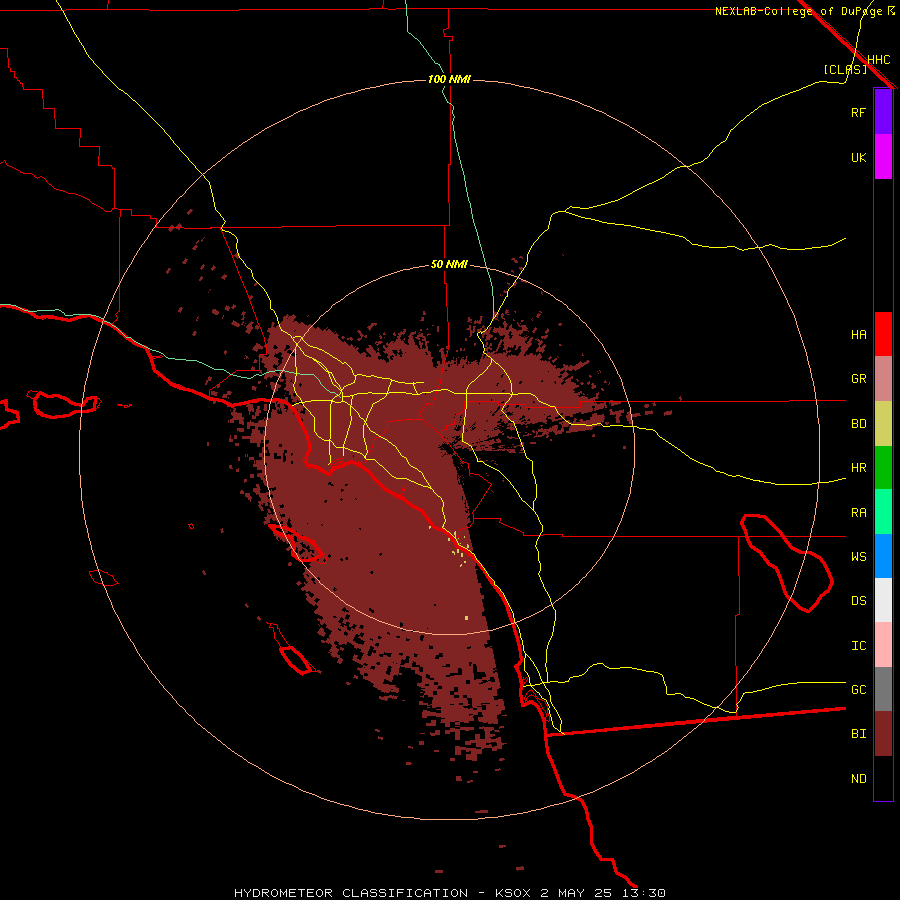Screen dimensions: 900x900
Task: Click the HHC product label
Action: click(879, 60)
